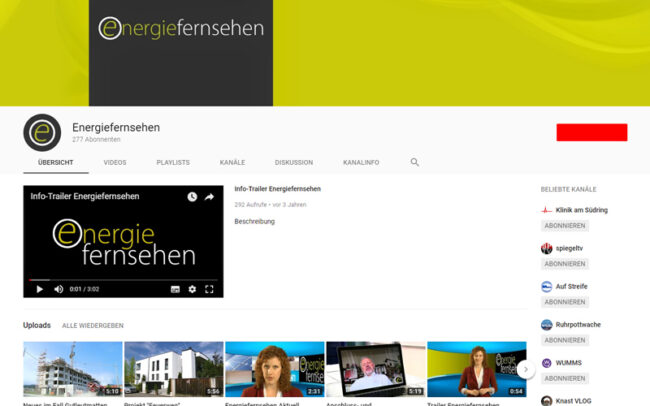Subscribe to Ruhrpottwache
The height and width of the screenshot is (406, 650).
565,340
